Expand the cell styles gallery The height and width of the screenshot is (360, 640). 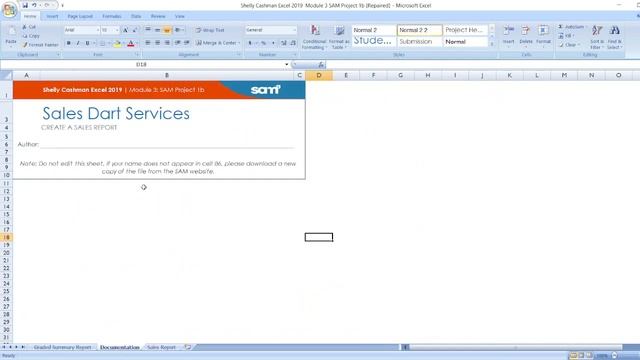coord(492,44)
